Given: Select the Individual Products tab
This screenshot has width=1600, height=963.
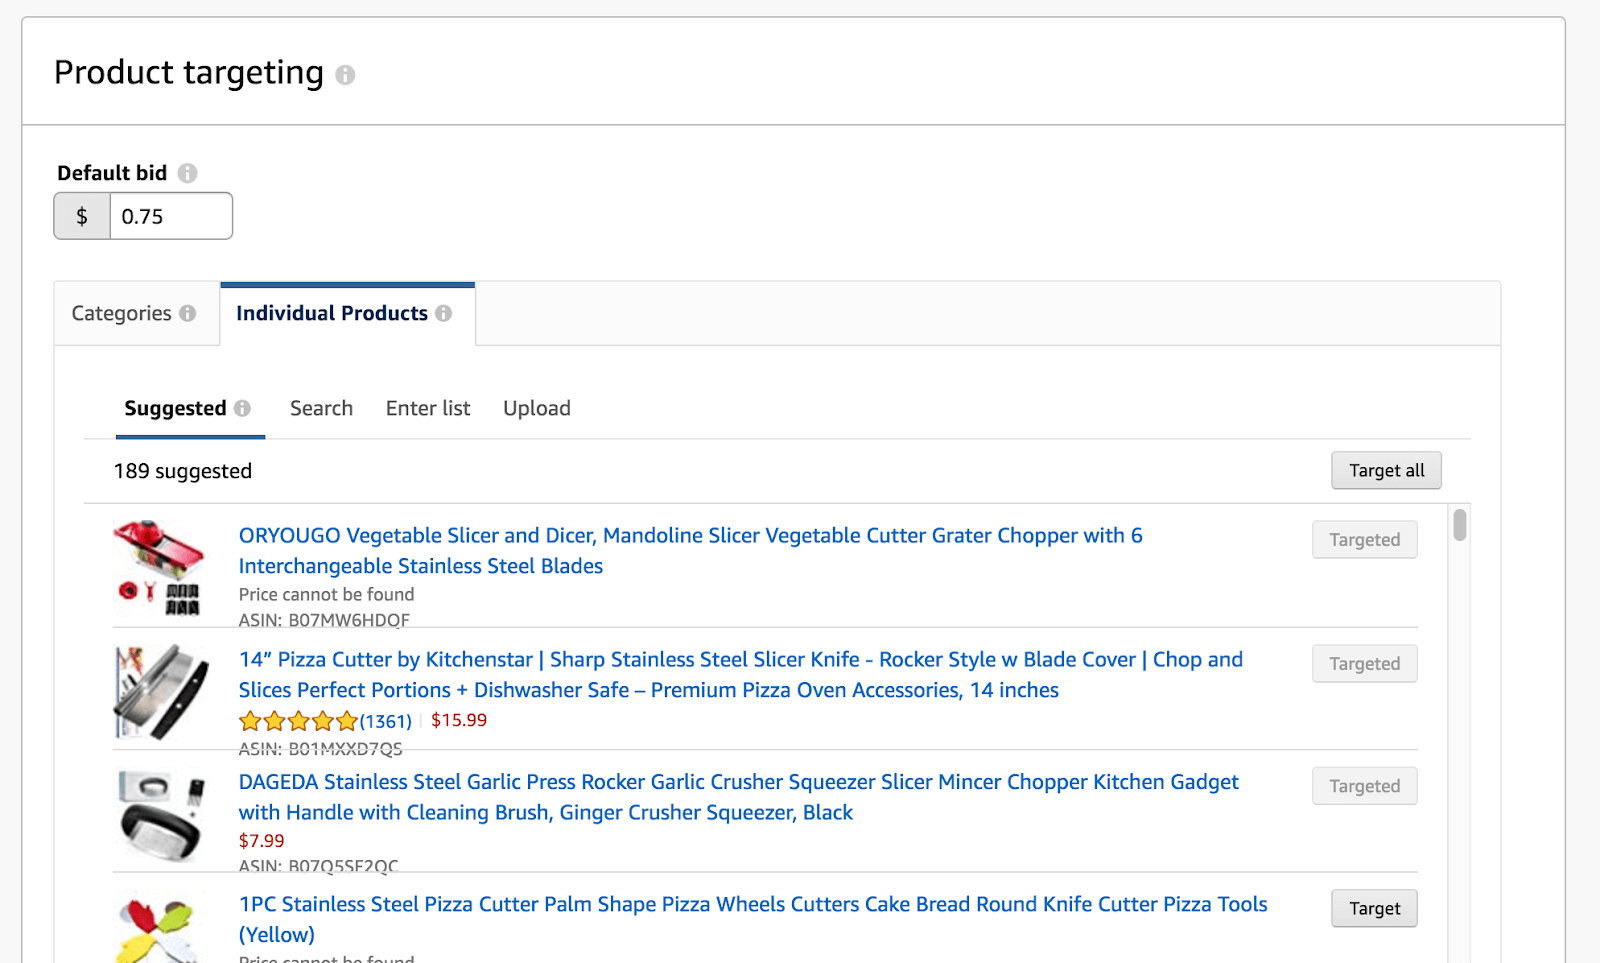Looking at the screenshot, I should point(332,314).
